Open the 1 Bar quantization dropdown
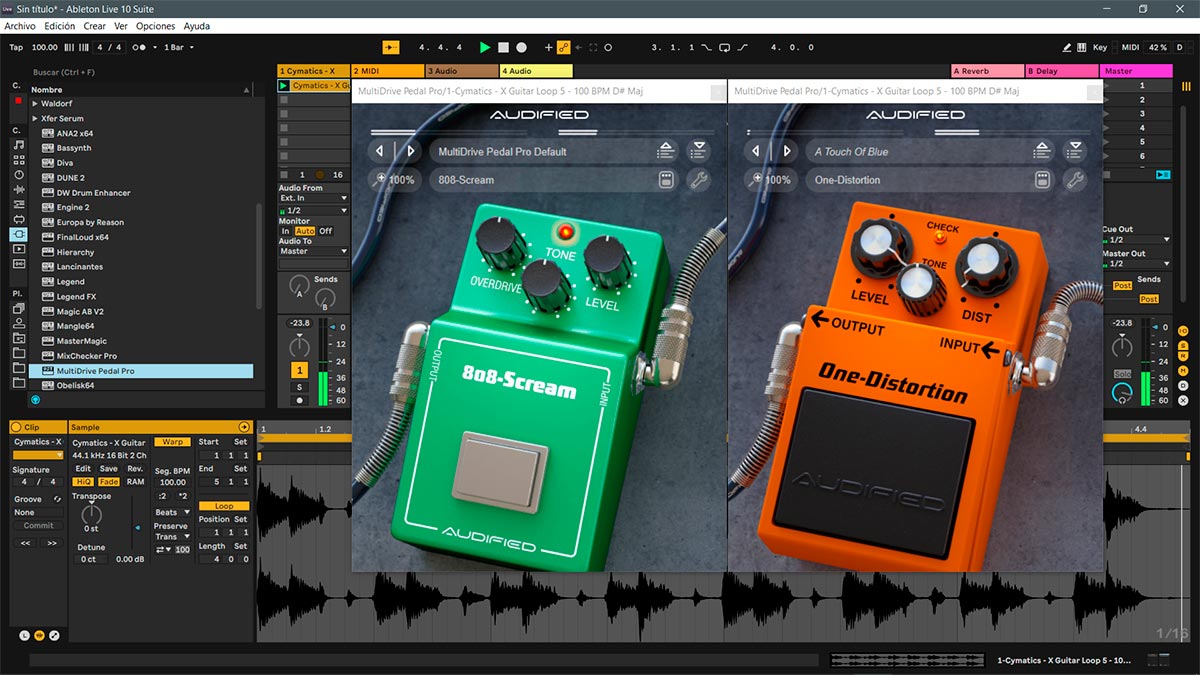The width and height of the screenshot is (1200, 675). (179, 47)
